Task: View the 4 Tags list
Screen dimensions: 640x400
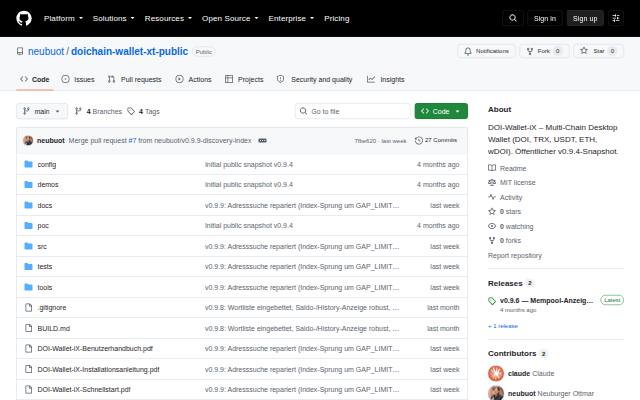Action: point(144,111)
